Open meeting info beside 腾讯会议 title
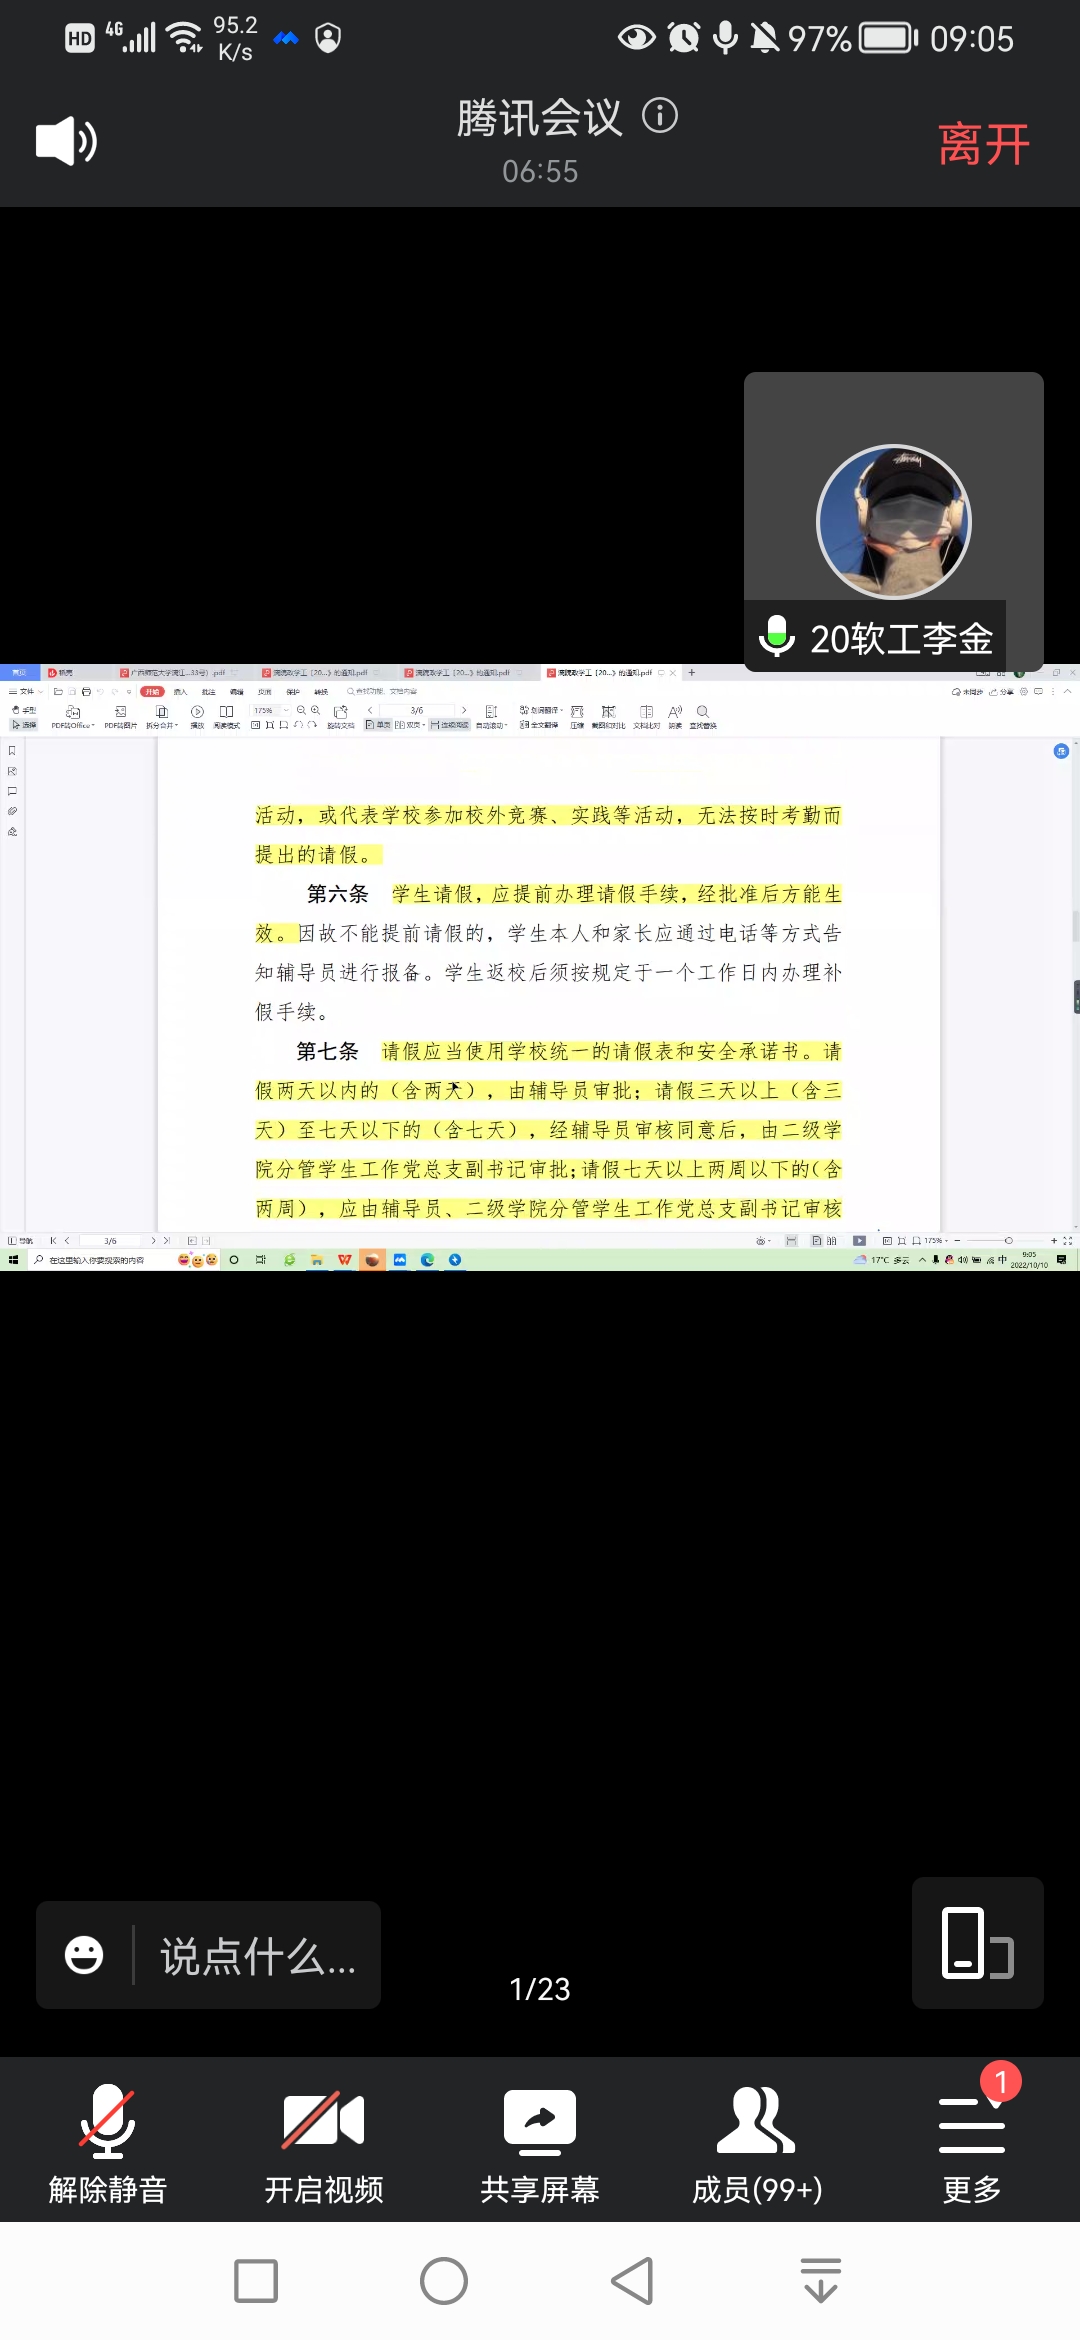 point(660,116)
